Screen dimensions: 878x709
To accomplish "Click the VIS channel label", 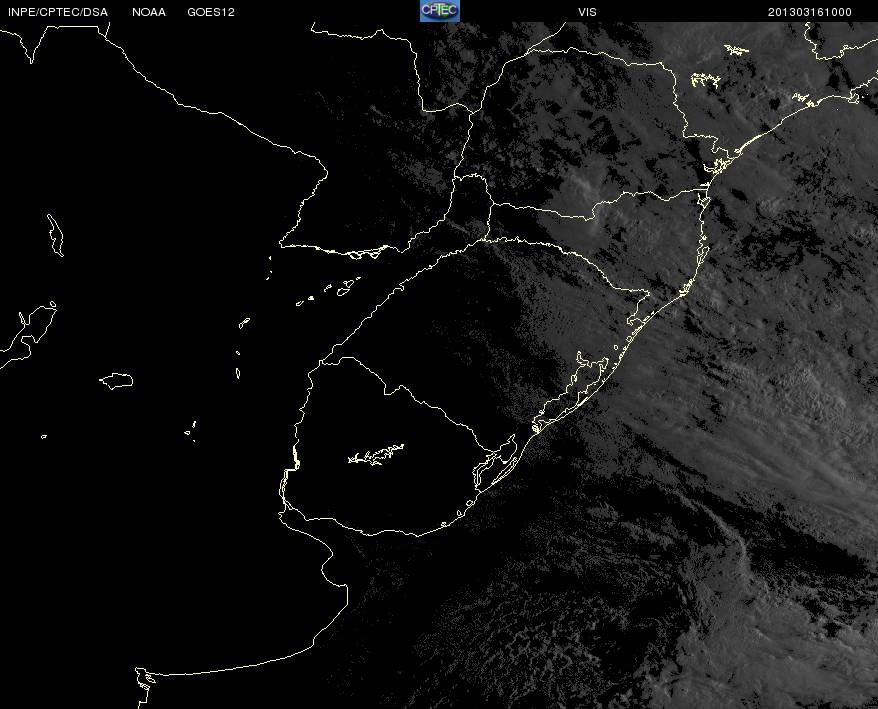I will (x=587, y=12).
